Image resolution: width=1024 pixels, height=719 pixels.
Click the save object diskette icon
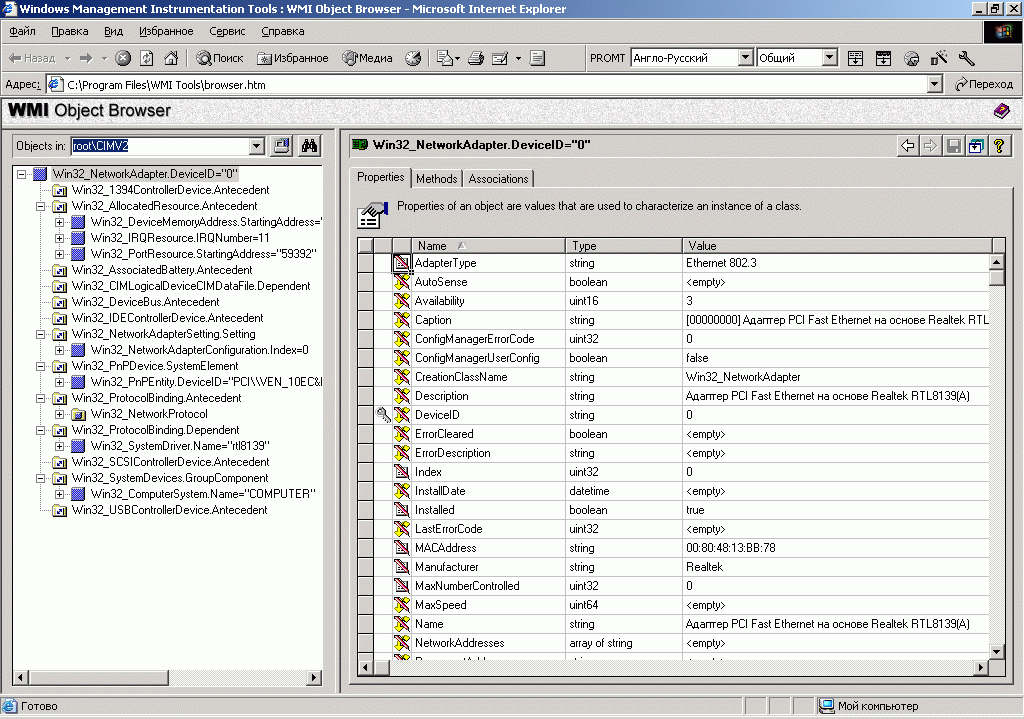954,146
